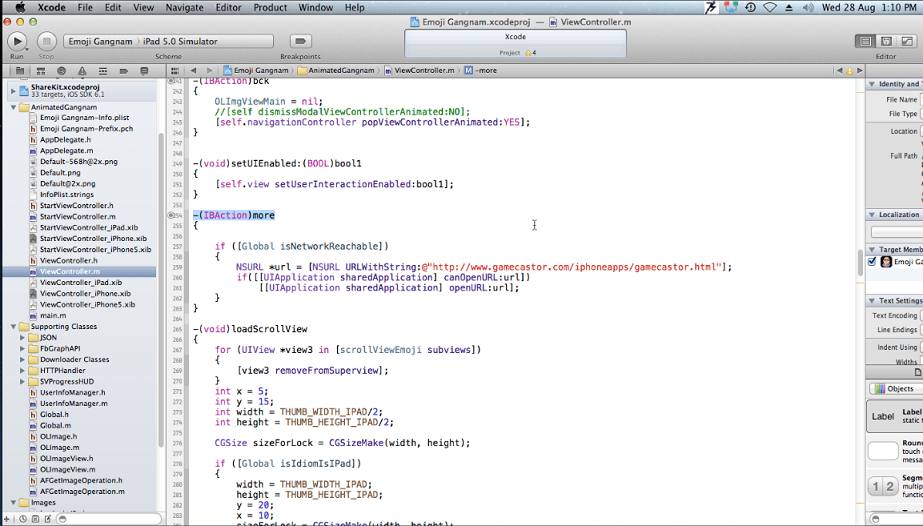Select AppDelegate.m in the navigator
Image resolution: width=923 pixels, height=526 pixels.
[x=67, y=151]
